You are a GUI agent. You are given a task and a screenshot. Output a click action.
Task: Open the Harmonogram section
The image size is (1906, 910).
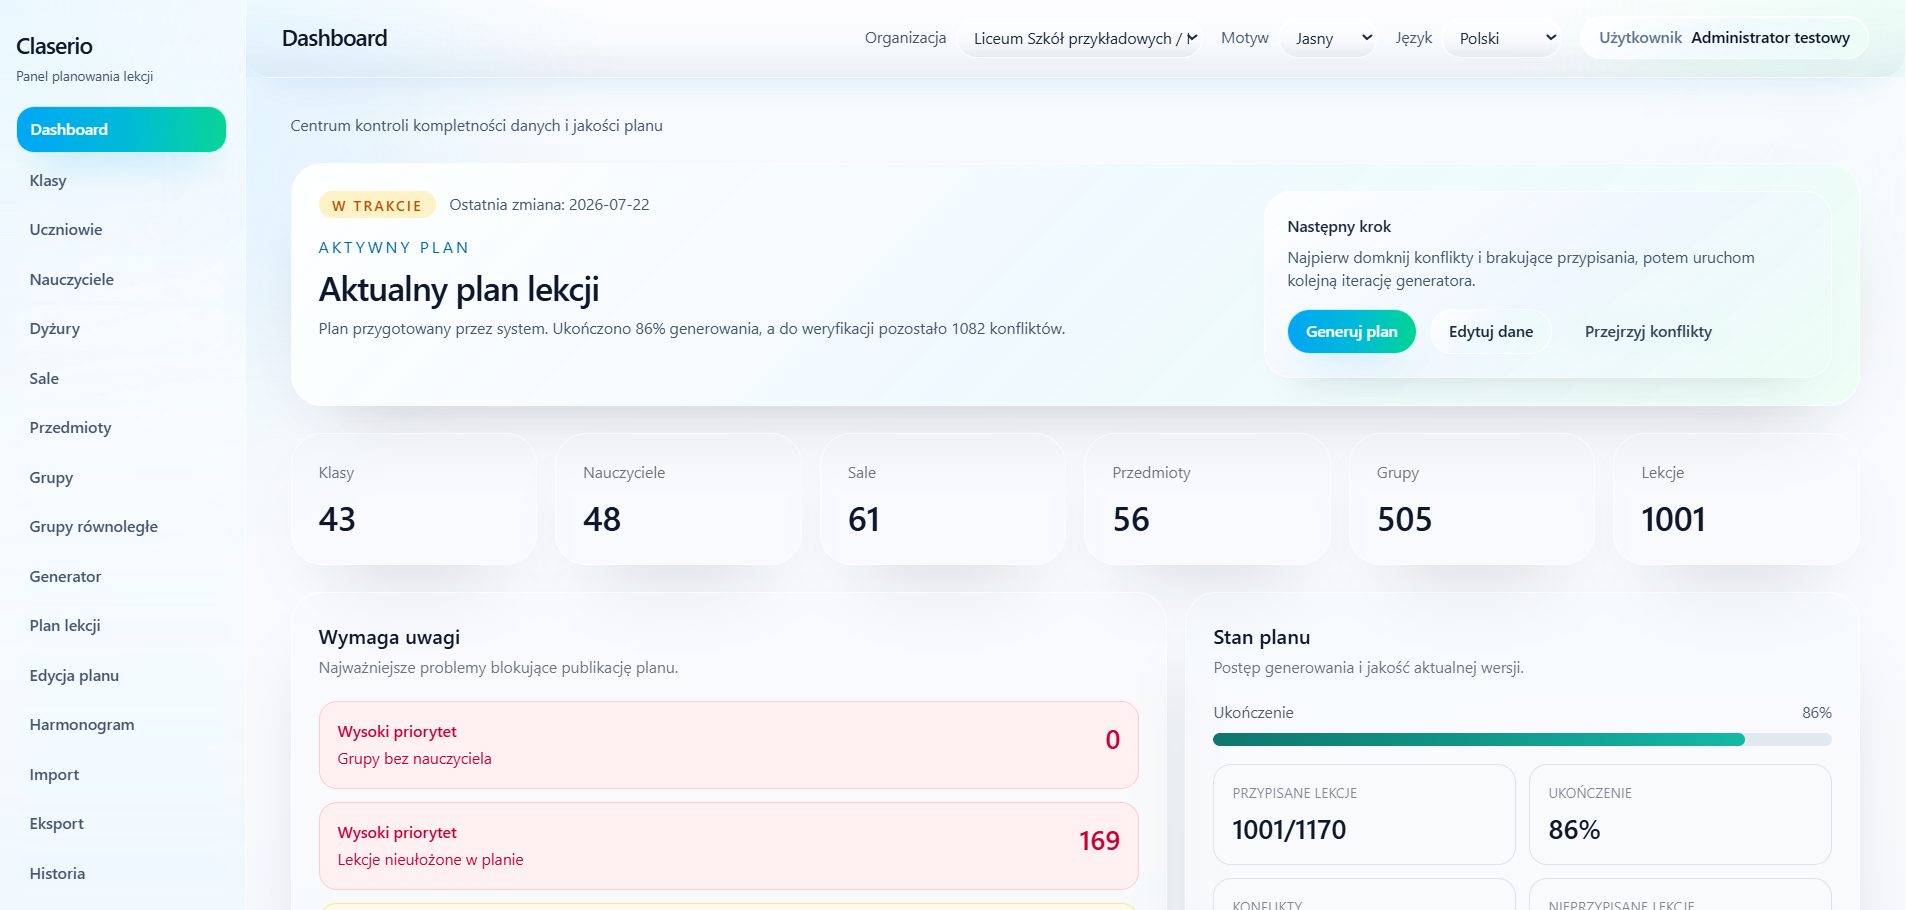[x=121, y=725]
